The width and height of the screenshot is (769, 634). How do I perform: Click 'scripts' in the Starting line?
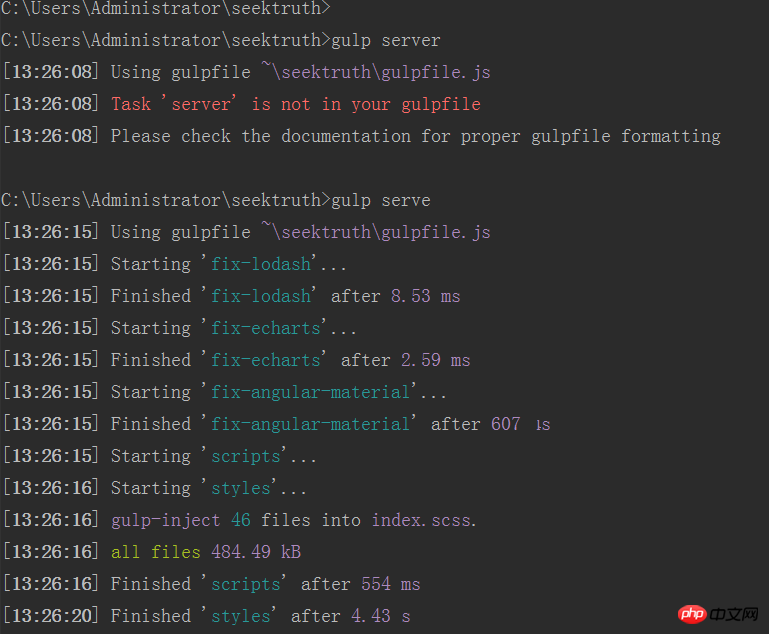coord(246,456)
